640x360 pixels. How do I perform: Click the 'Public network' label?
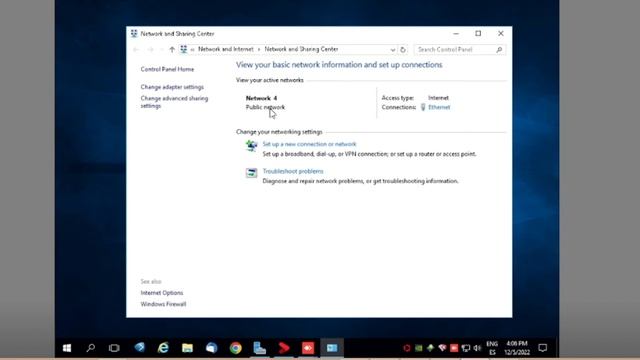[265, 107]
